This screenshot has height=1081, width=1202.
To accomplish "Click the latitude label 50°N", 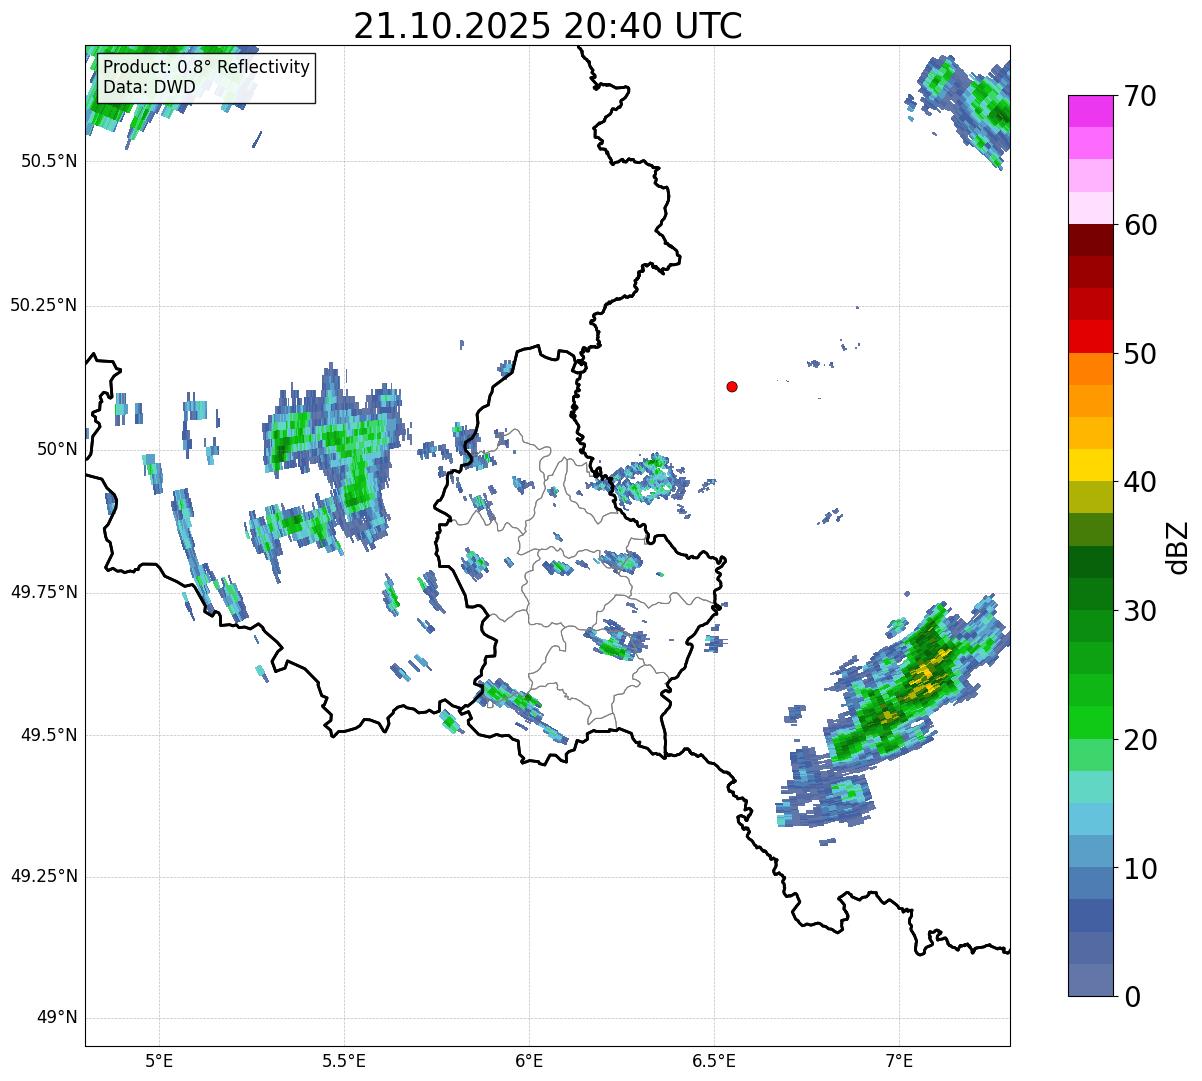I will click(57, 449).
